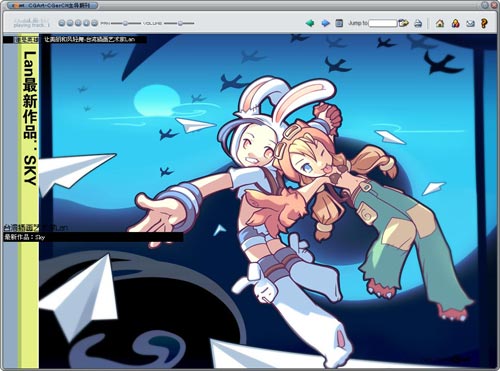Click the second round music player button
500x371 pixels.
(70, 23)
